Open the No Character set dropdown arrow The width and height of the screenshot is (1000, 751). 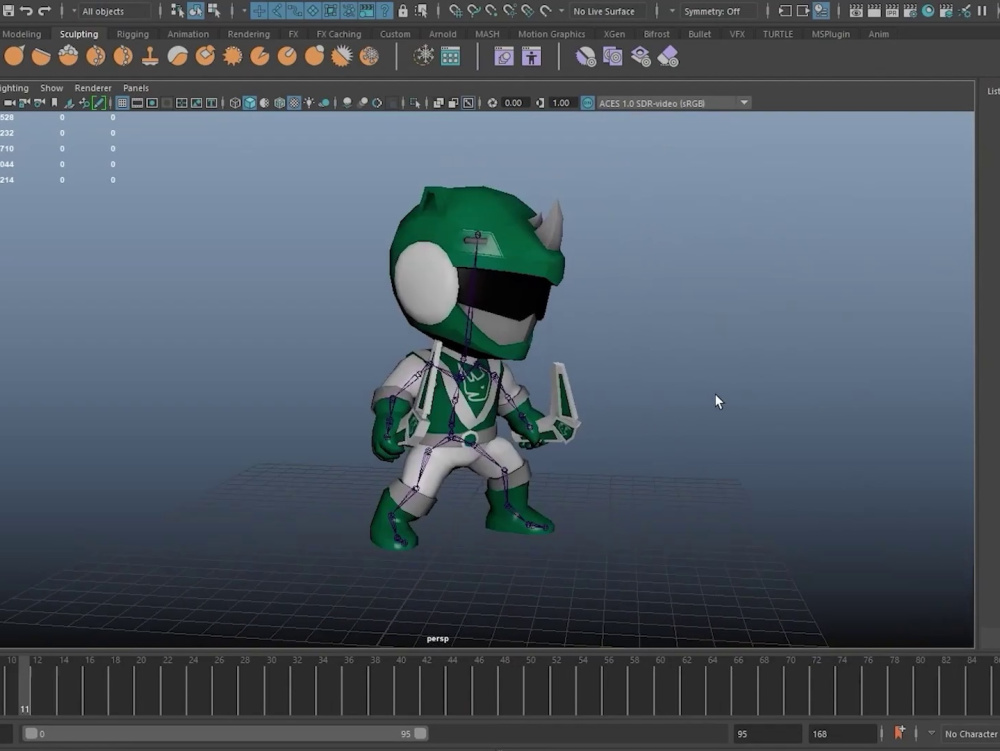pyautogui.click(x=931, y=733)
